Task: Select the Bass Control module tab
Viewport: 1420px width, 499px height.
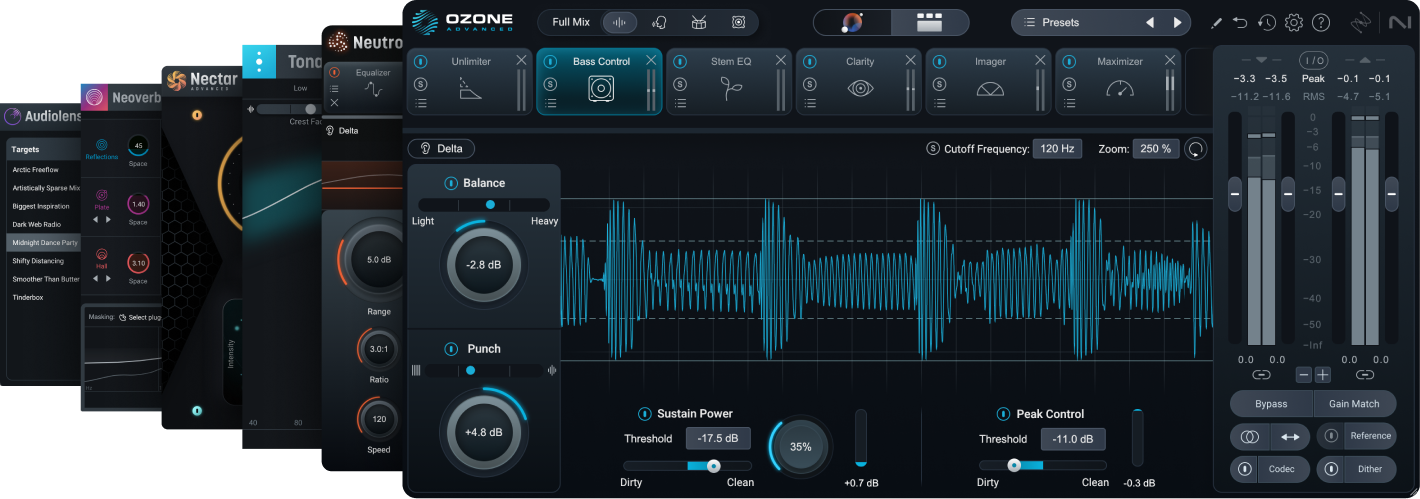Action: (600, 81)
